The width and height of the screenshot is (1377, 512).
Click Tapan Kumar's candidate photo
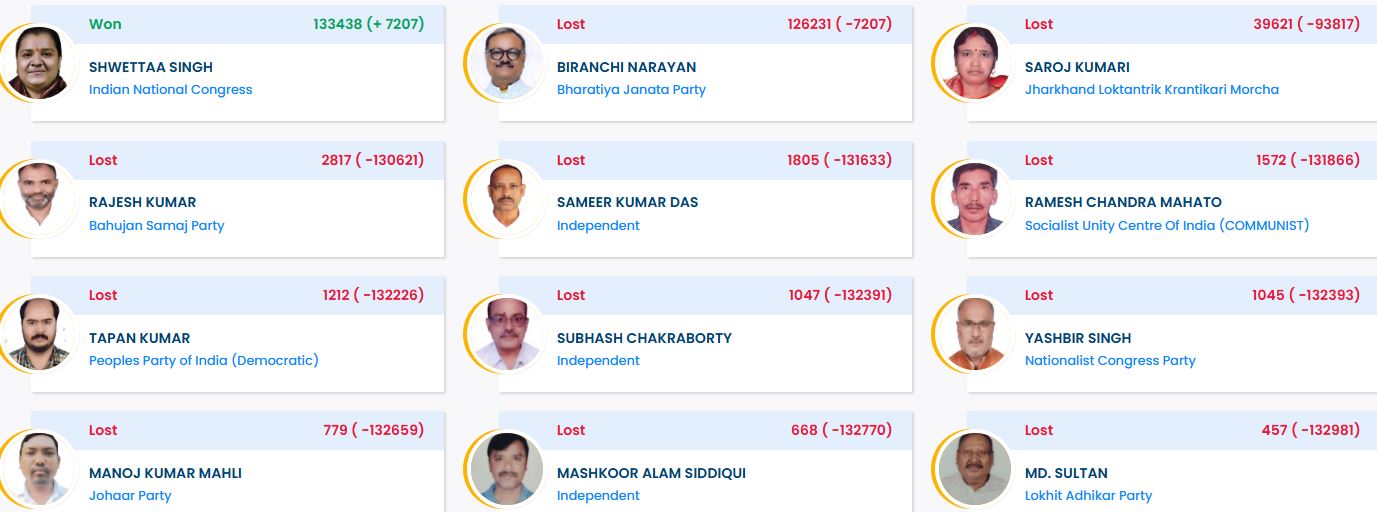click(40, 333)
